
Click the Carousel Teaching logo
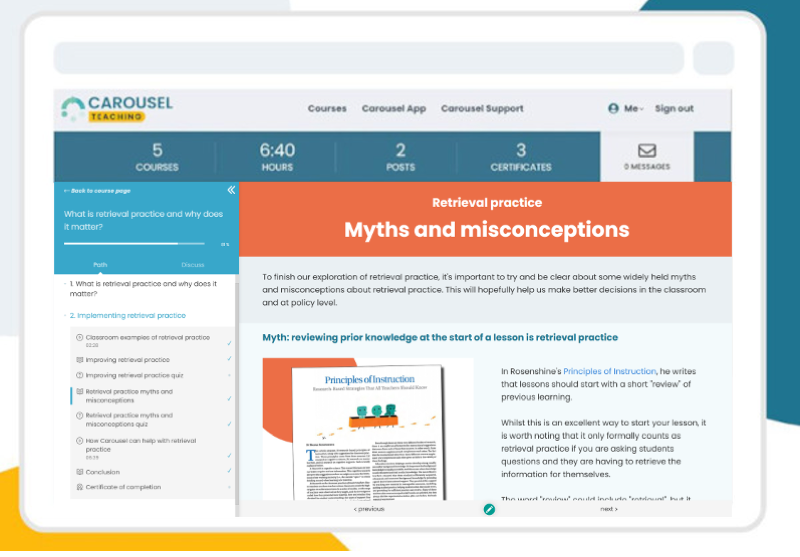pyautogui.click(x=116, y=109)
